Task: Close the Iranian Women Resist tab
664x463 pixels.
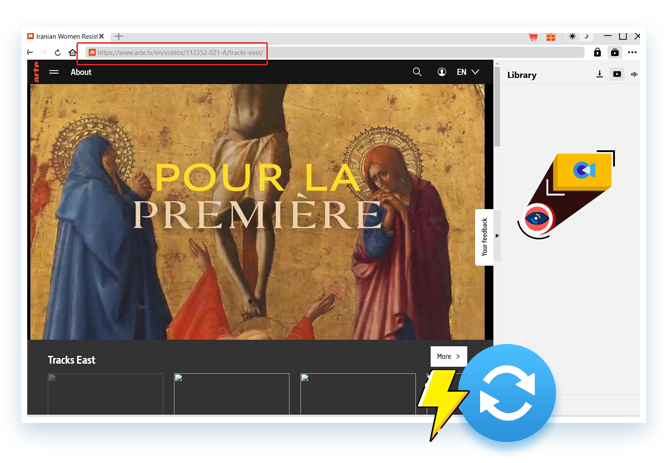Action: pyautogui.click(x=102, y=36)
